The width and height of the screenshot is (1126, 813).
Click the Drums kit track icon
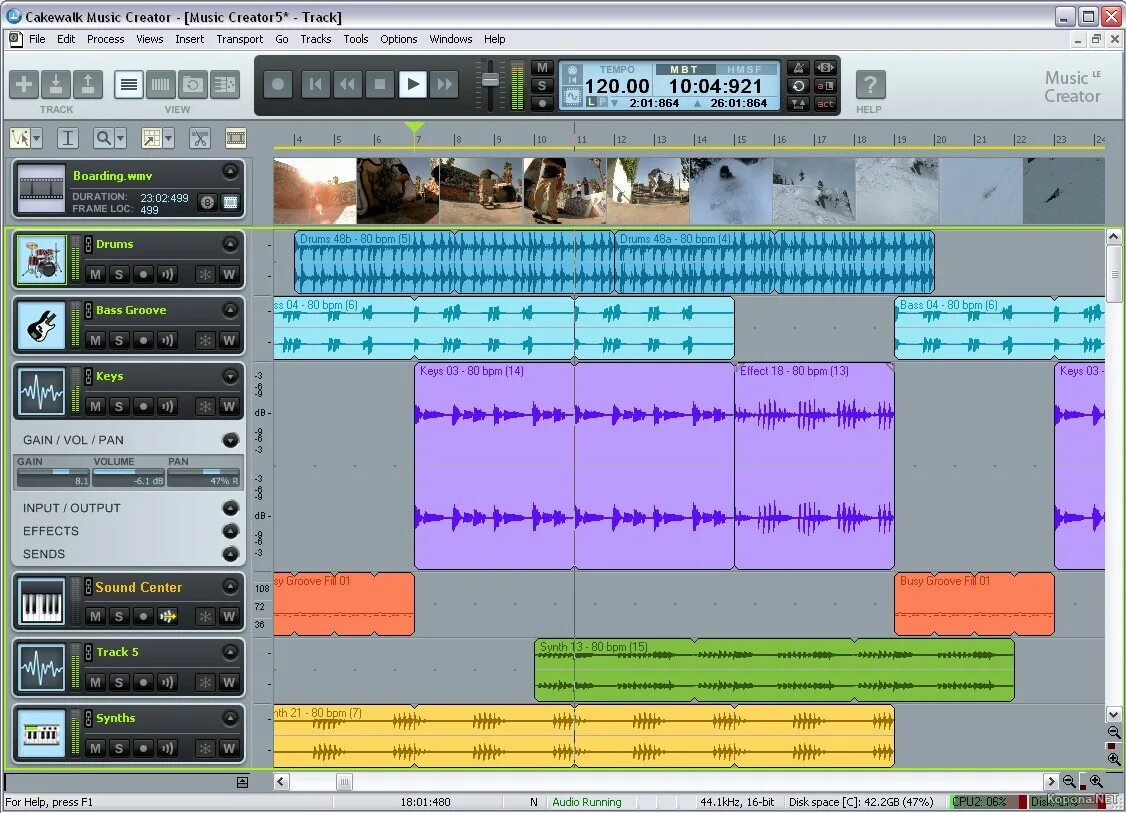pyautogui.click(x=41, y=259)
